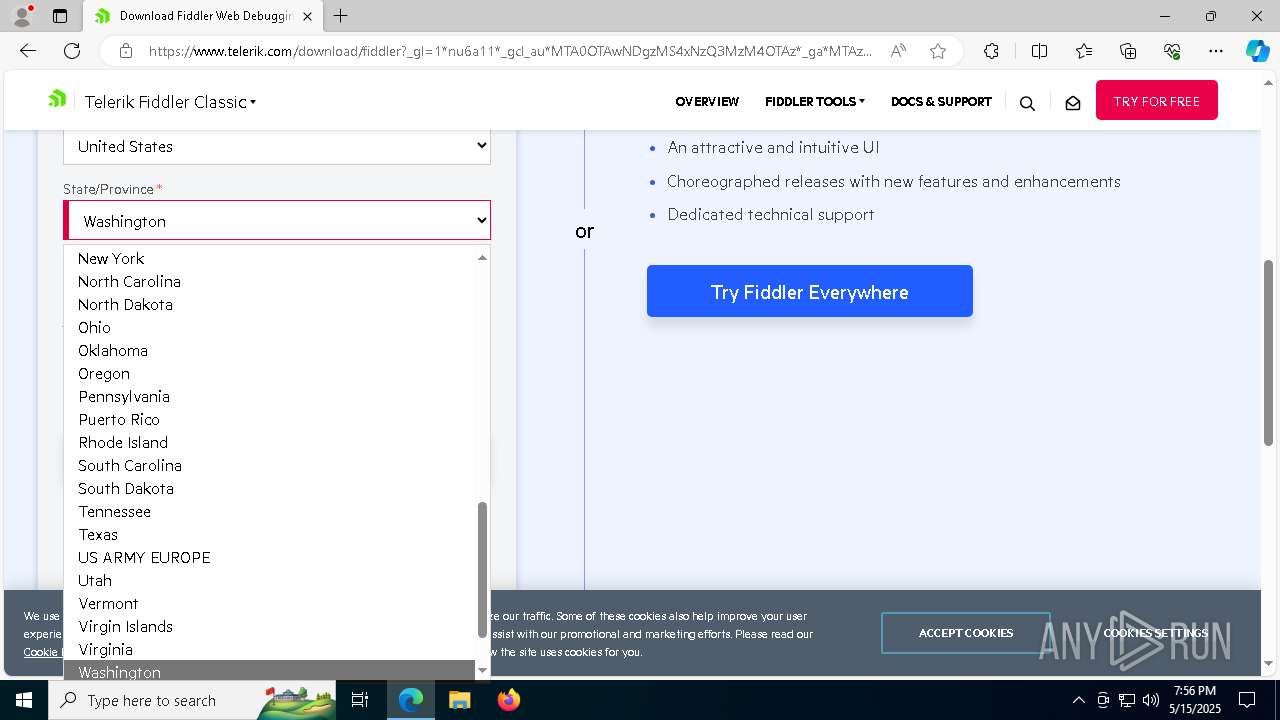Open the tab actions menu icon
The height and width of the screenshot is (720, 1280).
point(60,16)
